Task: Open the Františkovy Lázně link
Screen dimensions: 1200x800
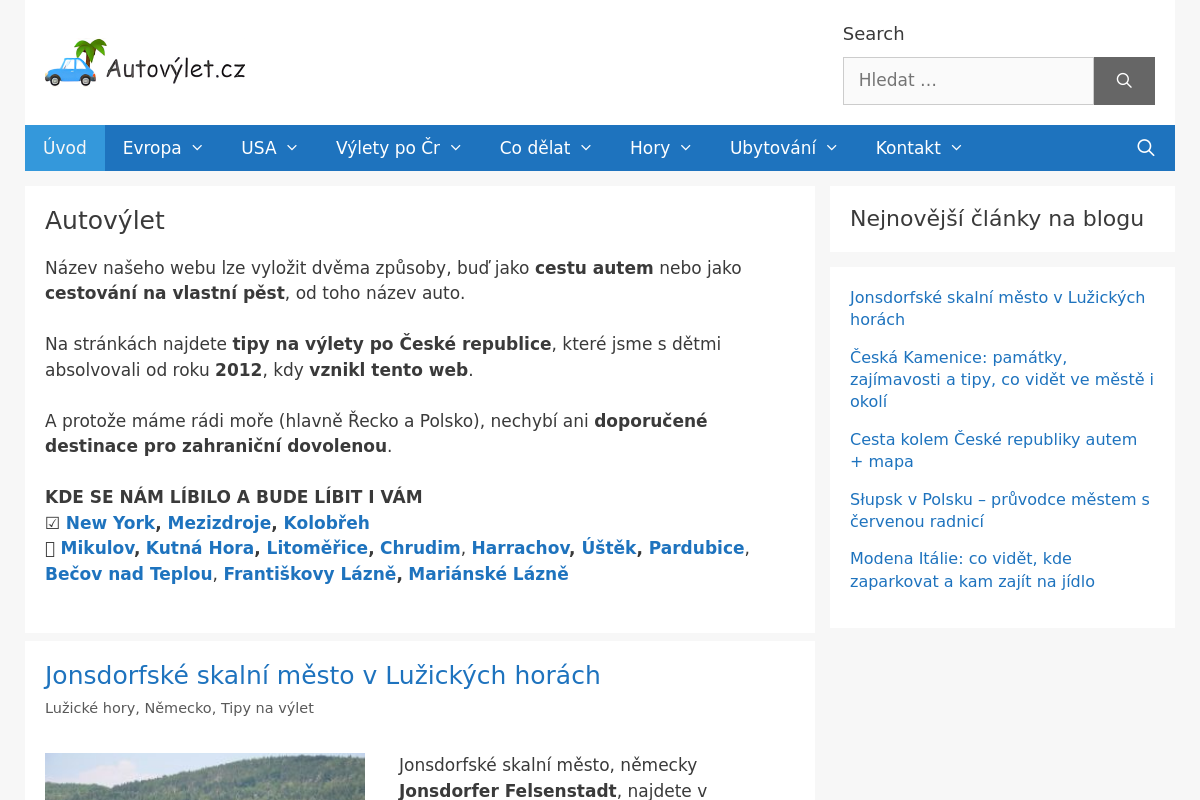Action: point(310,574)
